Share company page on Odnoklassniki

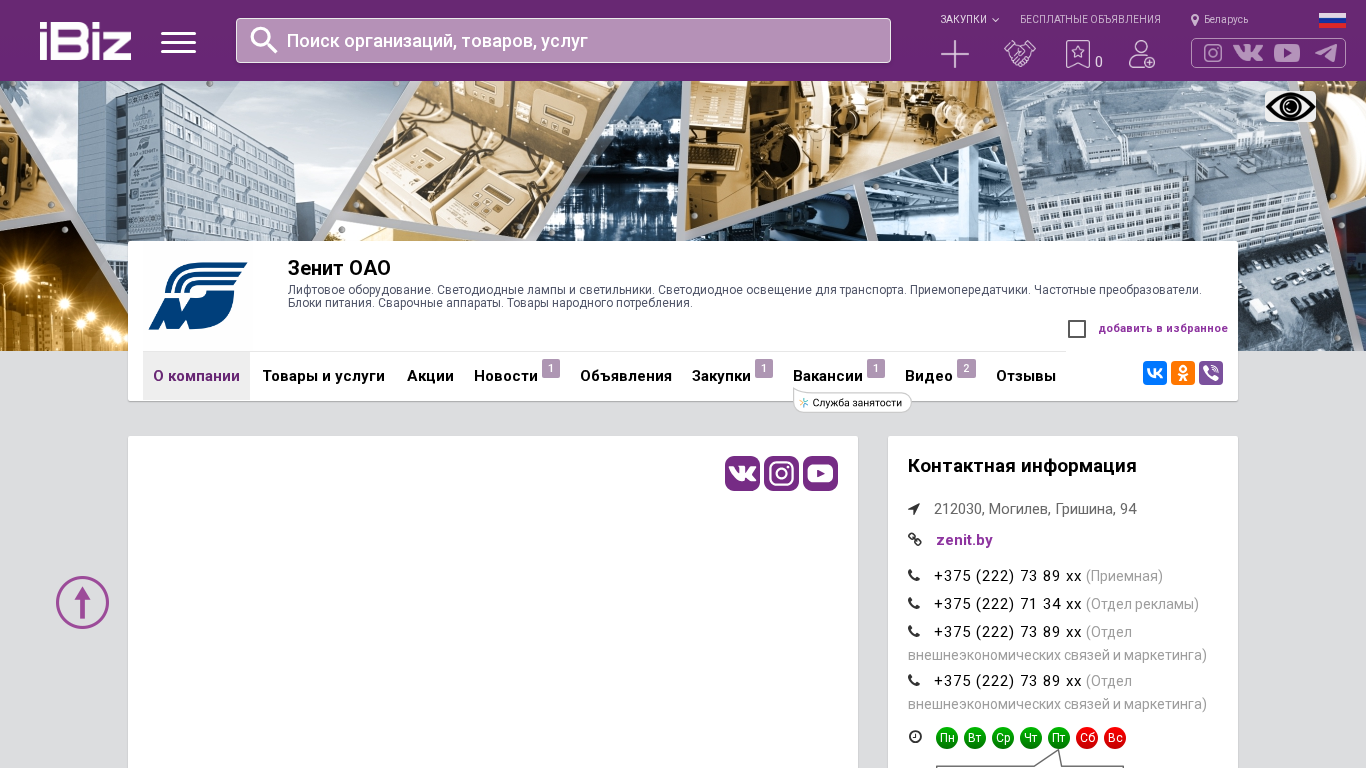(x=1183, y=373)
